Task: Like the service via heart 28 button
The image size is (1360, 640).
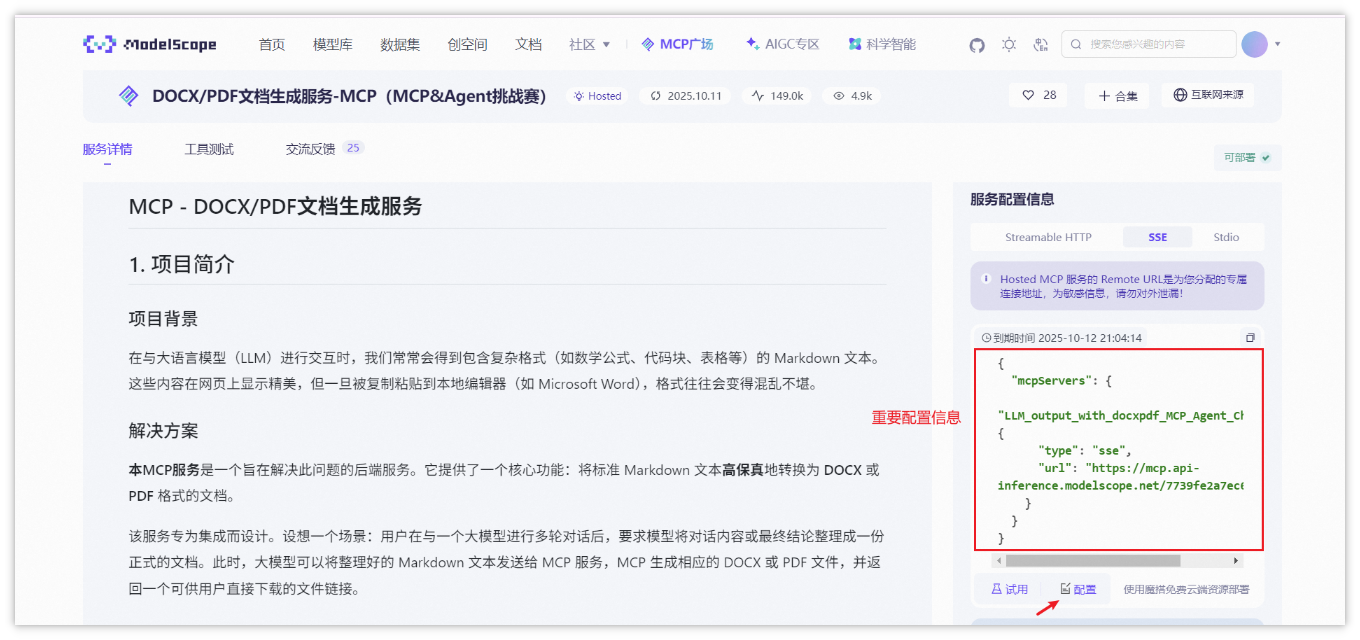Action: (x=1039, y=95)
